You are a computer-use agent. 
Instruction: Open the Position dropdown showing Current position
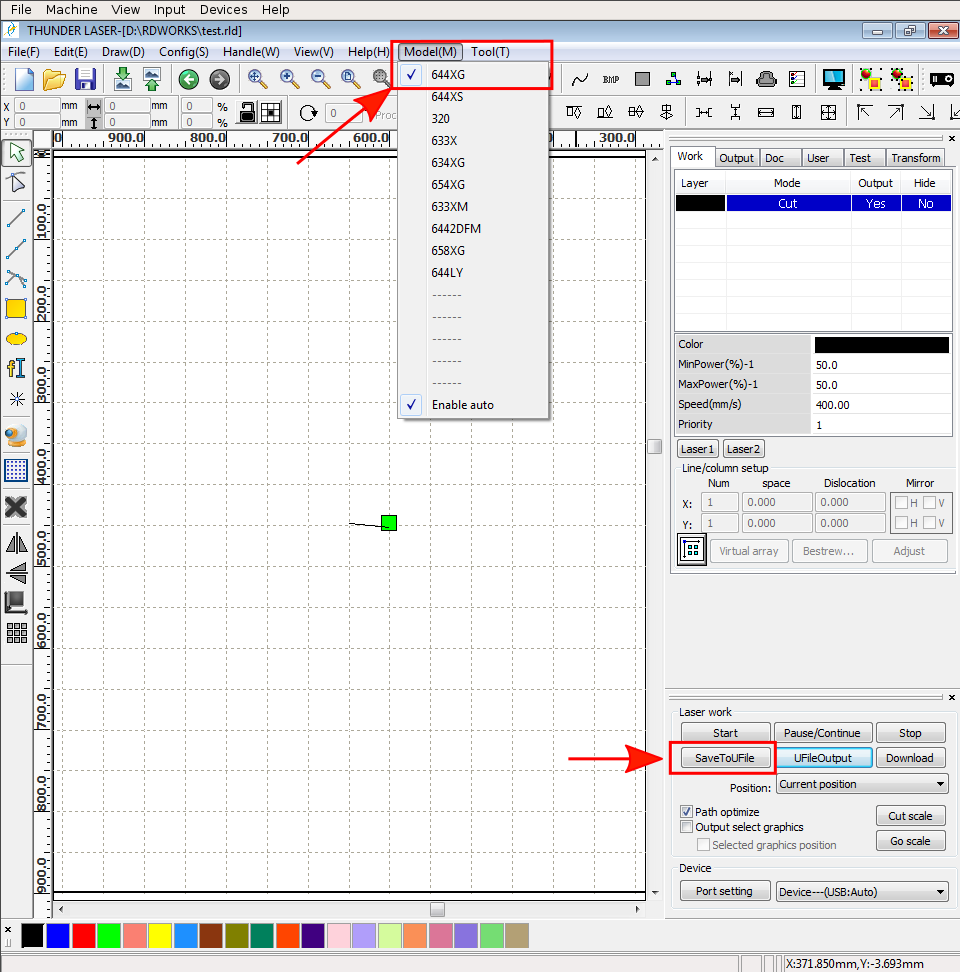[862, 784]
